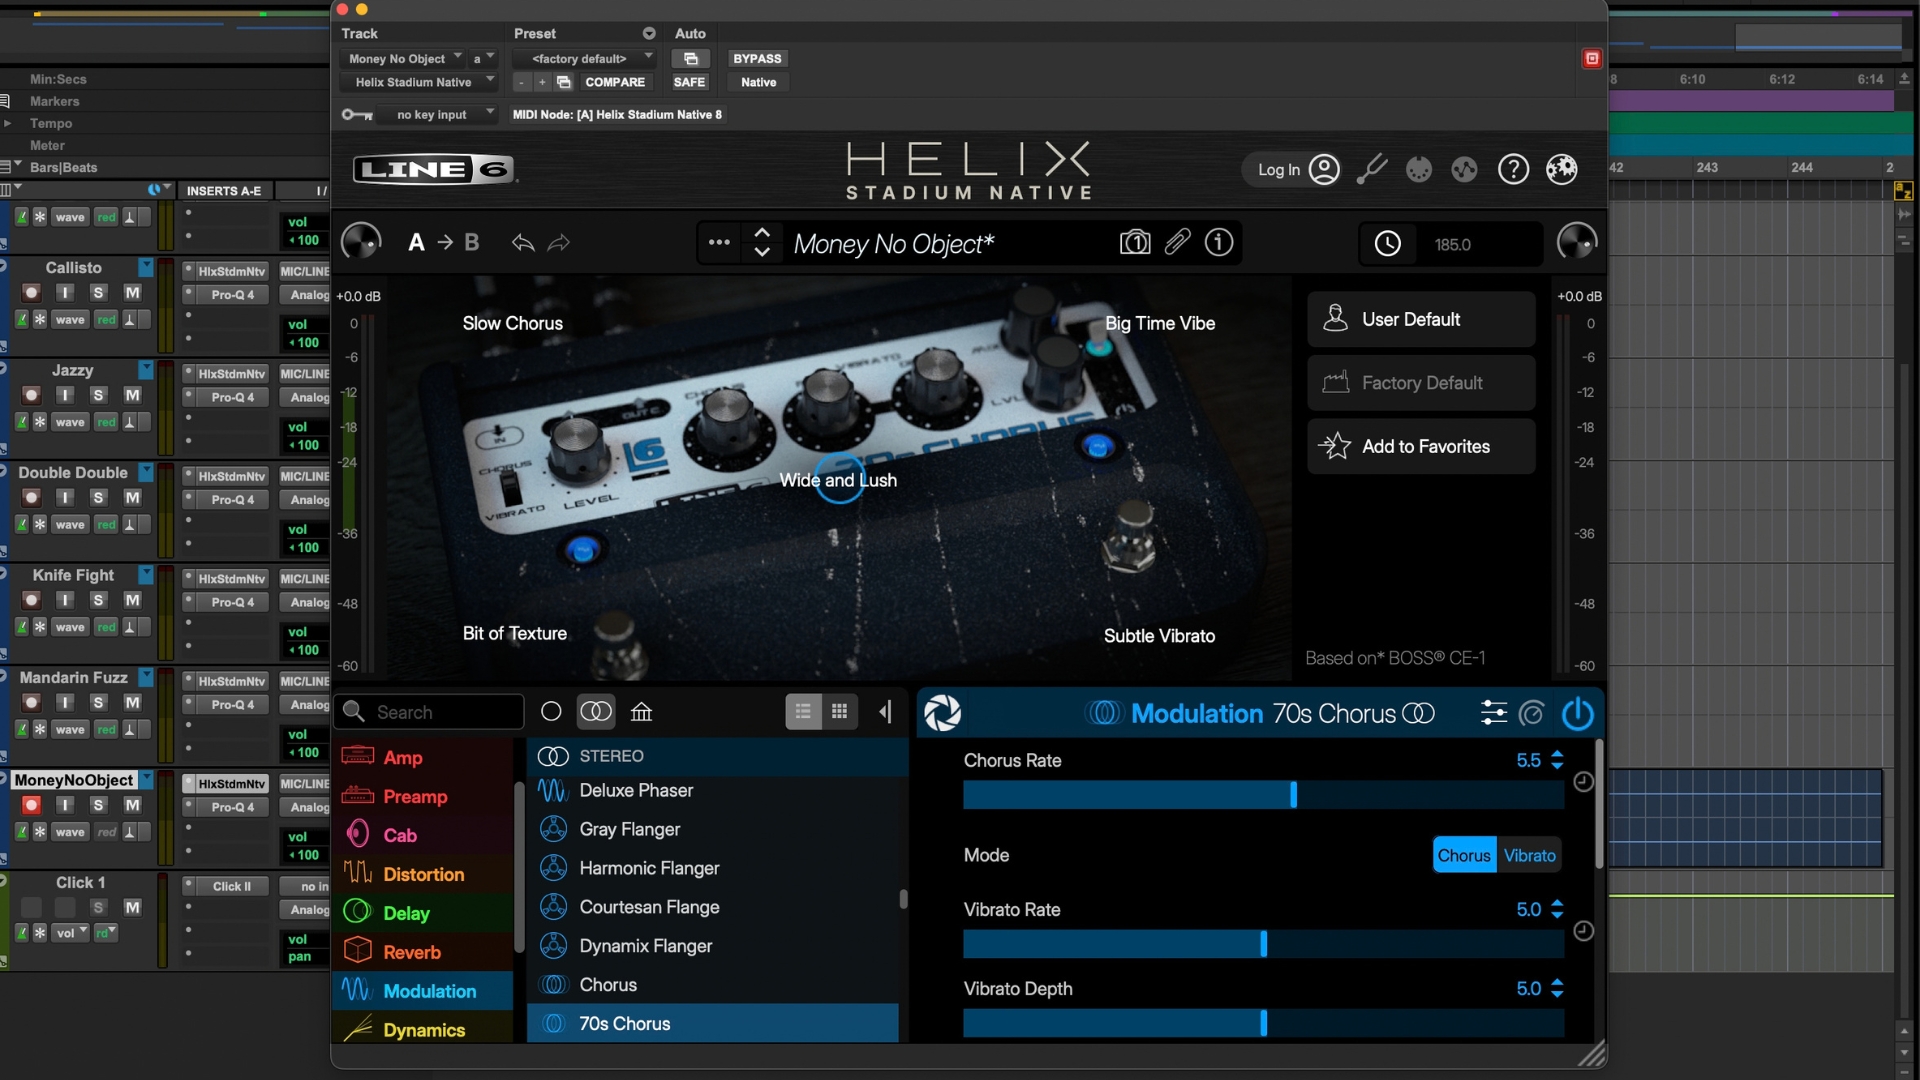Toggle the 70s Chorus block power button

[x=1578, y=713]
